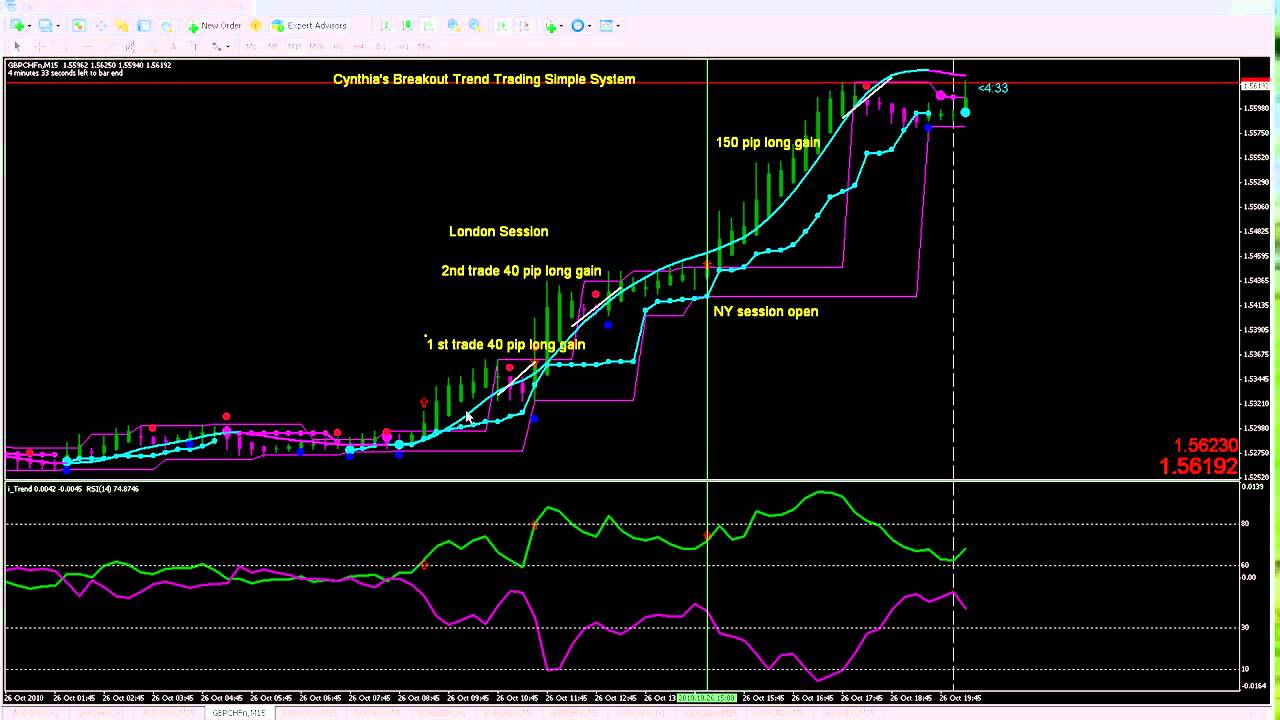The height and width of the screenshot is (720, 1280).
Task: Toggle the Terminal panel icon
Action: (x=144, y=26)
